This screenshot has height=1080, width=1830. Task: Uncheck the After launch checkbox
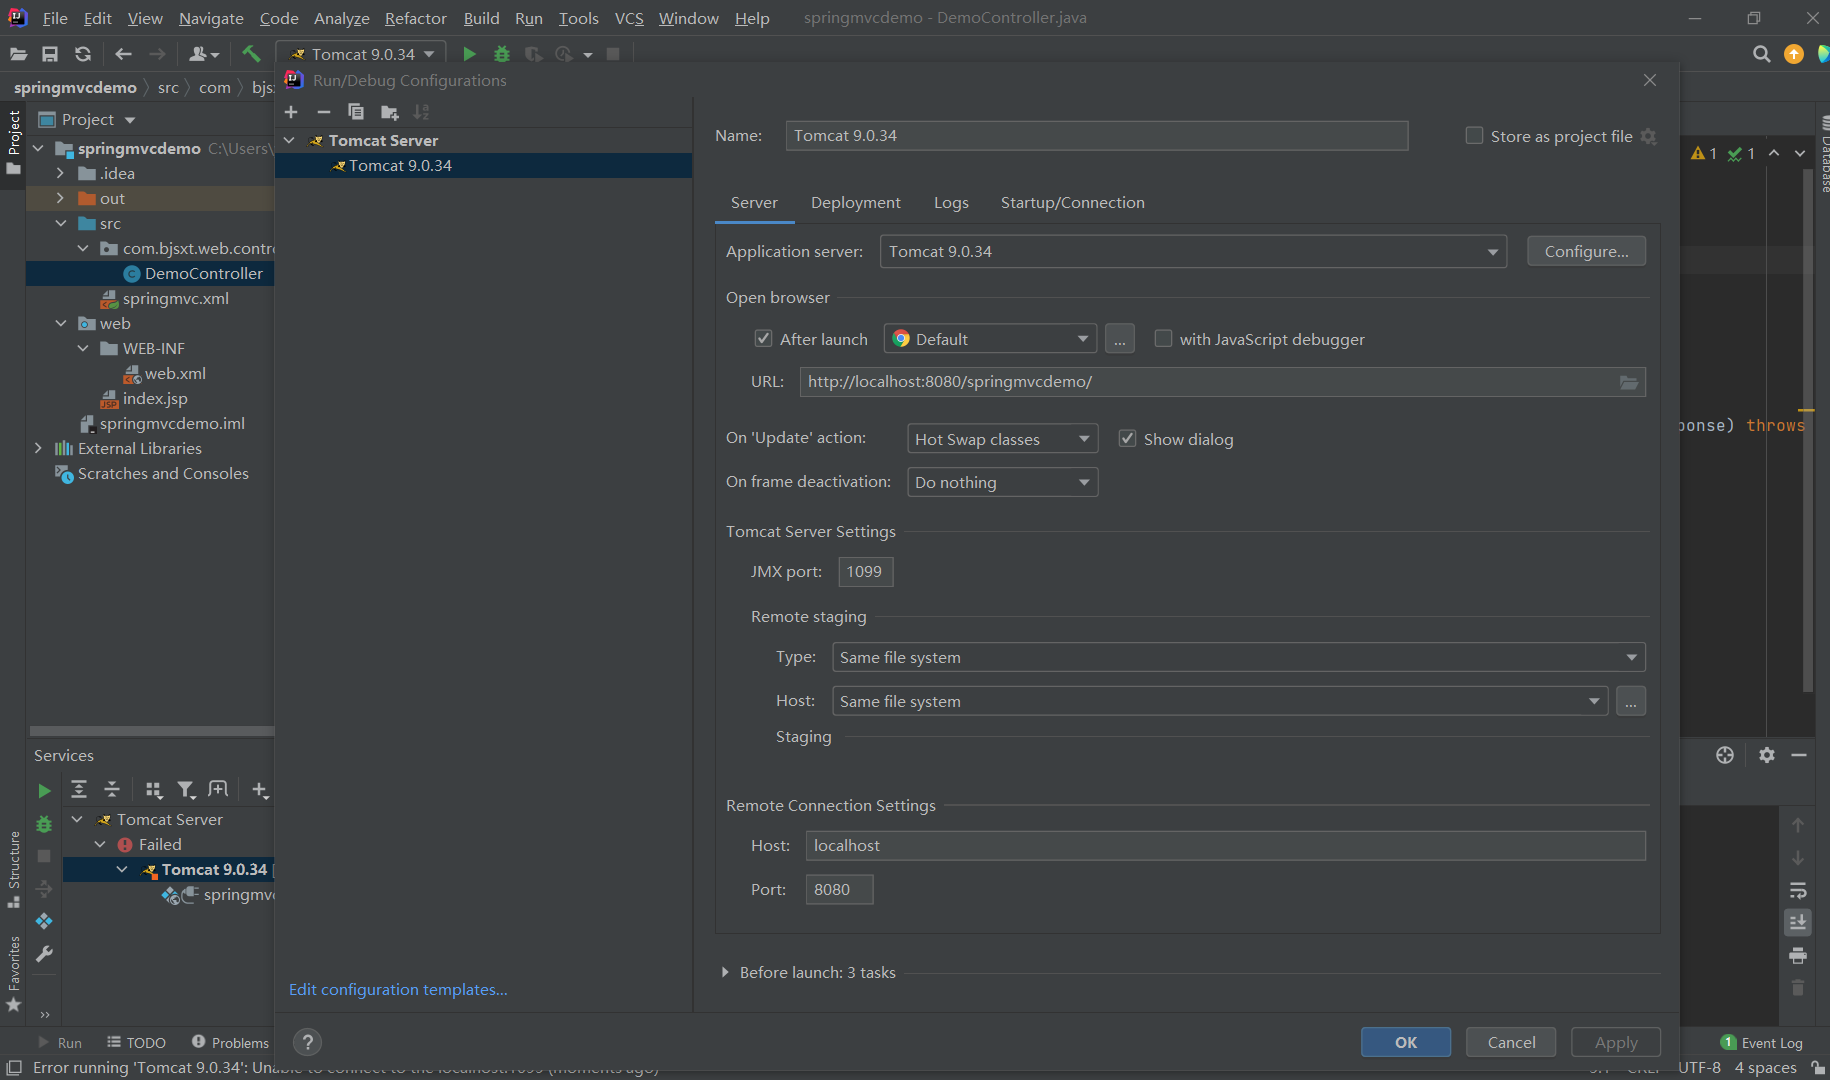click(x=763, y=339)
